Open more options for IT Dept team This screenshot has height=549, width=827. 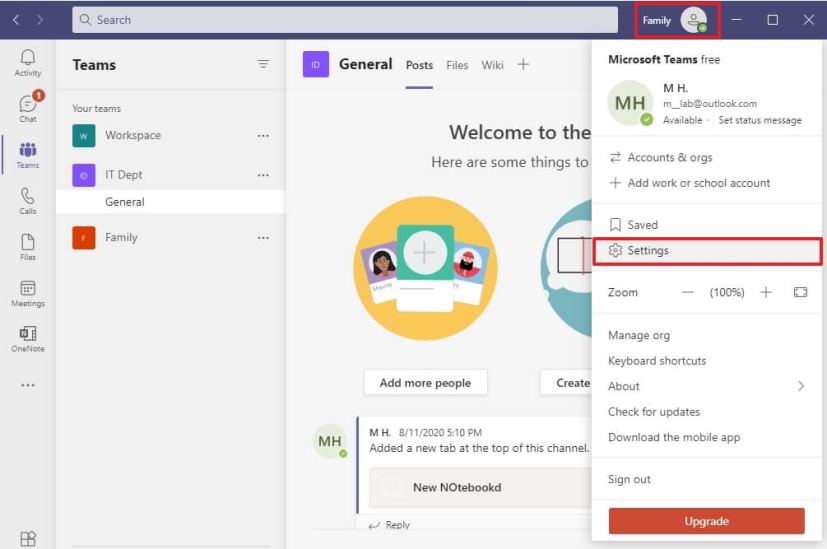[x=263, y=175]
